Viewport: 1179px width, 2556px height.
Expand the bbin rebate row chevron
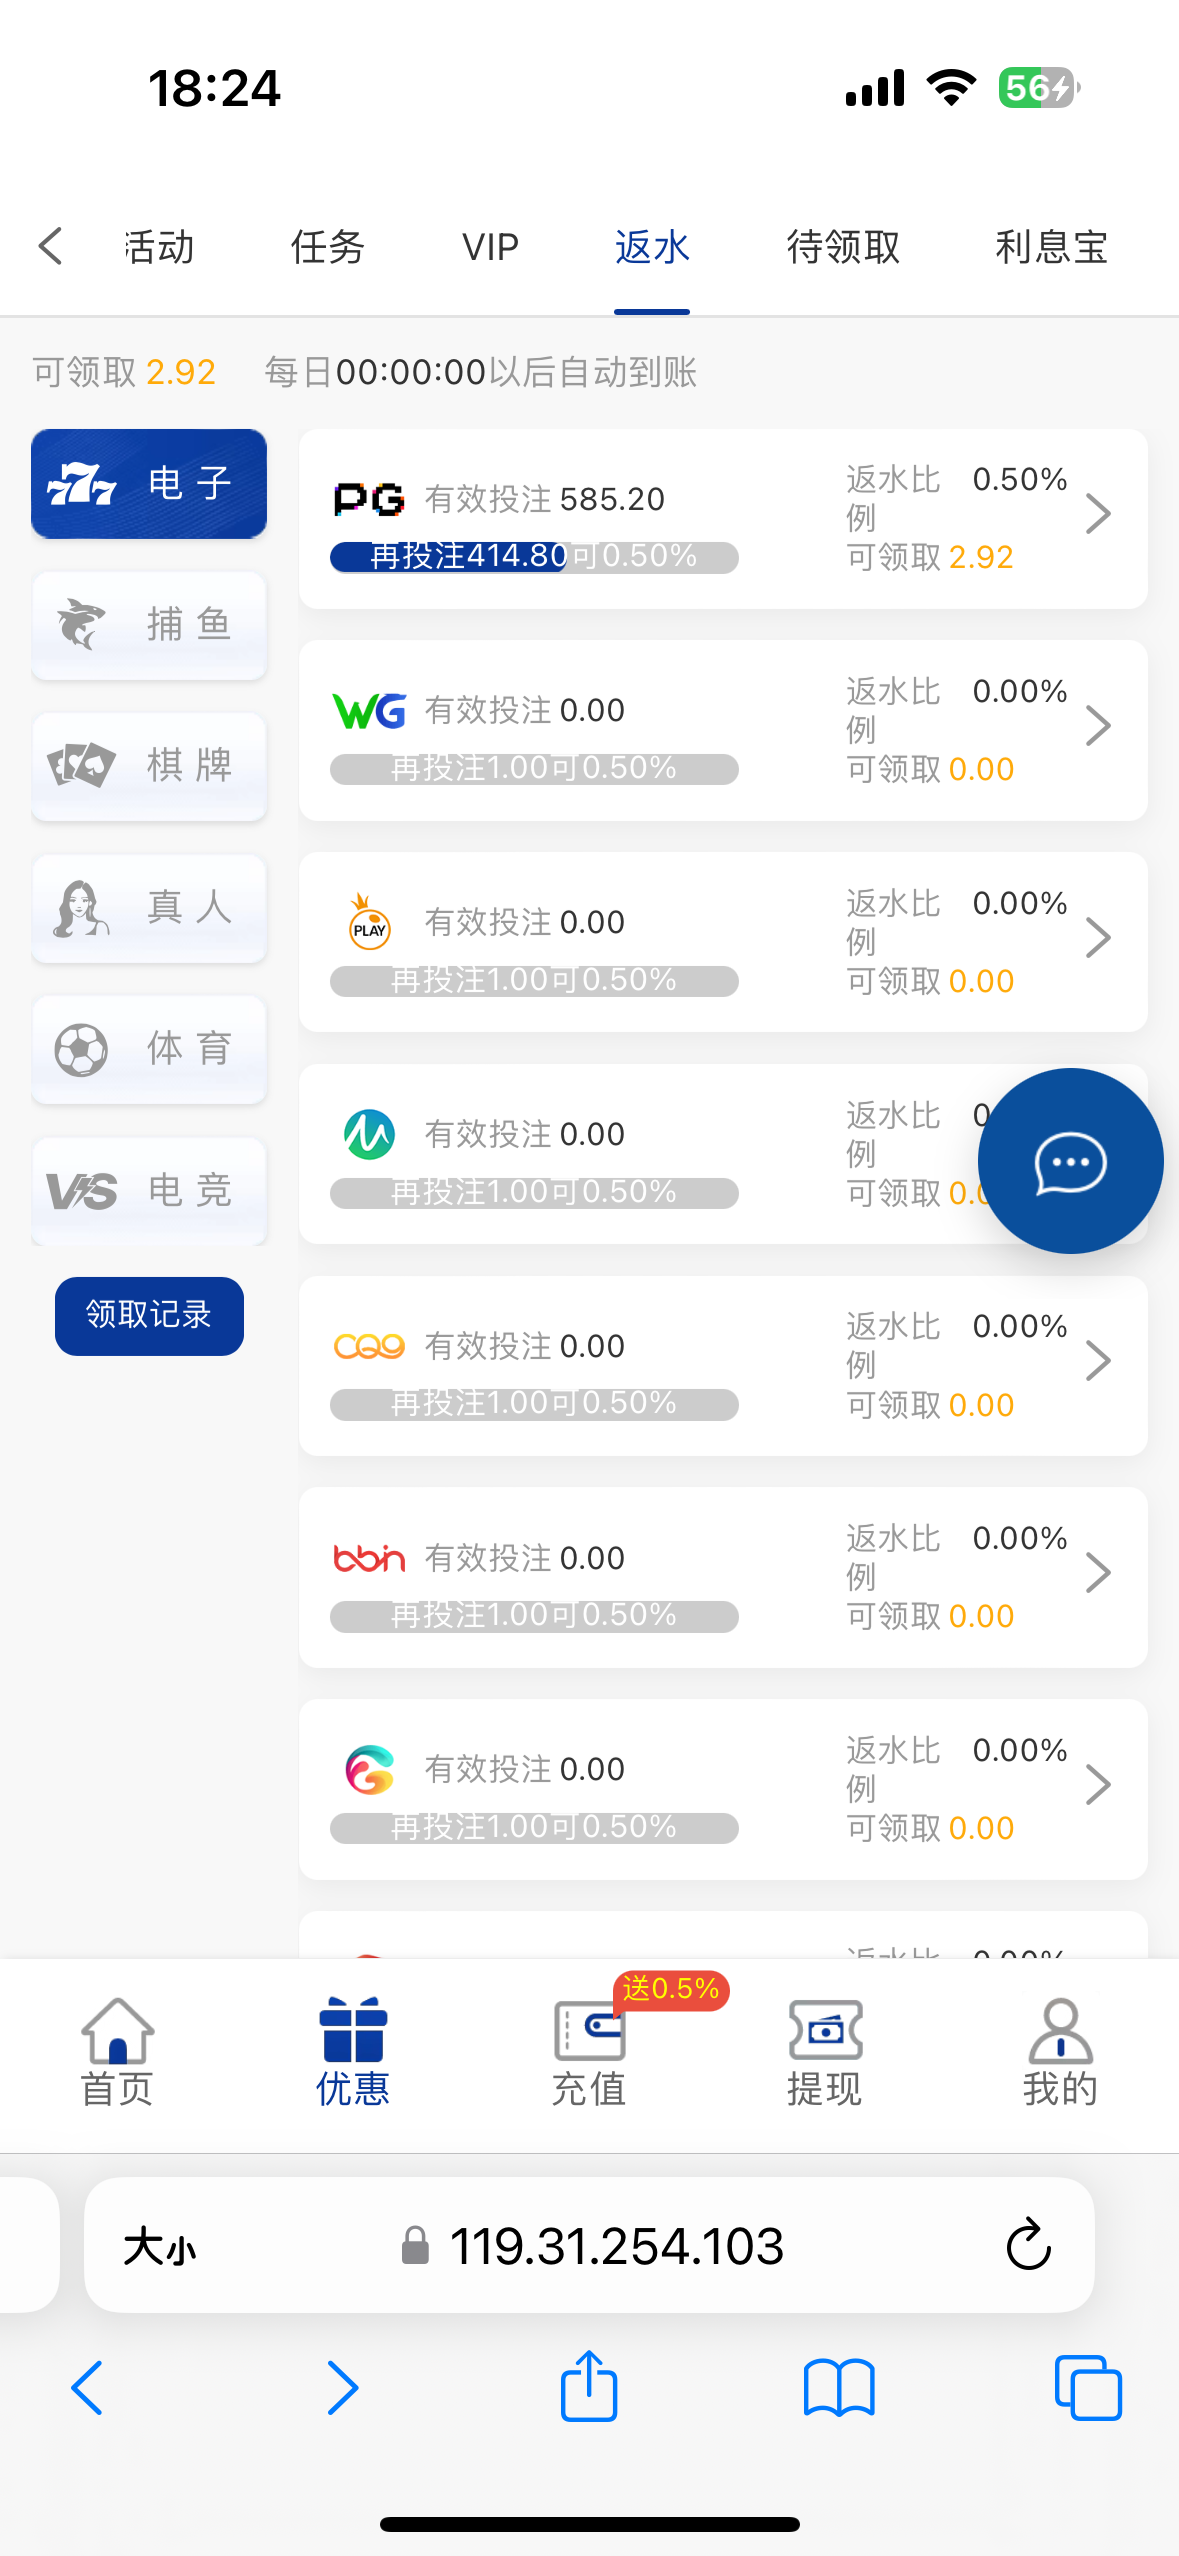pos(1098,1573)
